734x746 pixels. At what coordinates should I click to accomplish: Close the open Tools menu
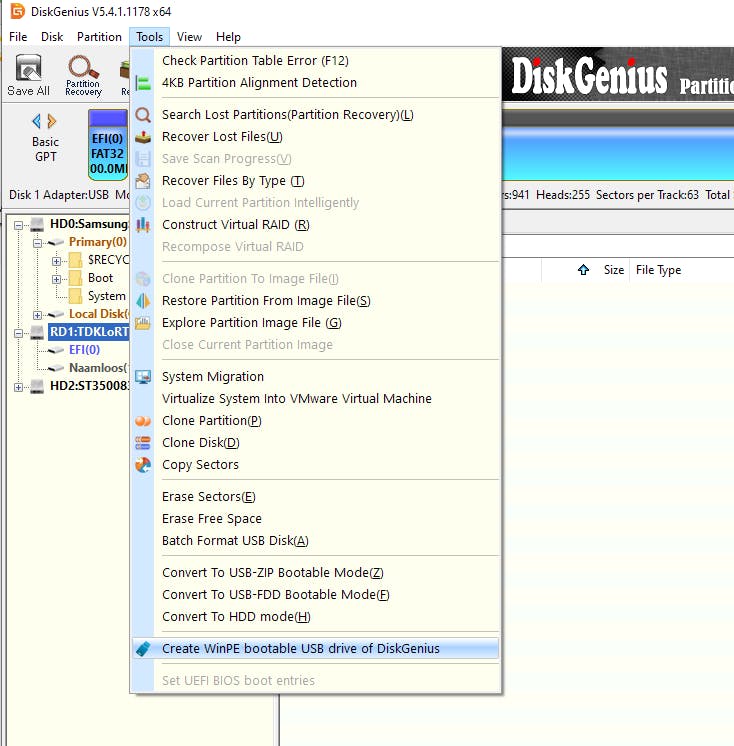click(x=149, y=37)
